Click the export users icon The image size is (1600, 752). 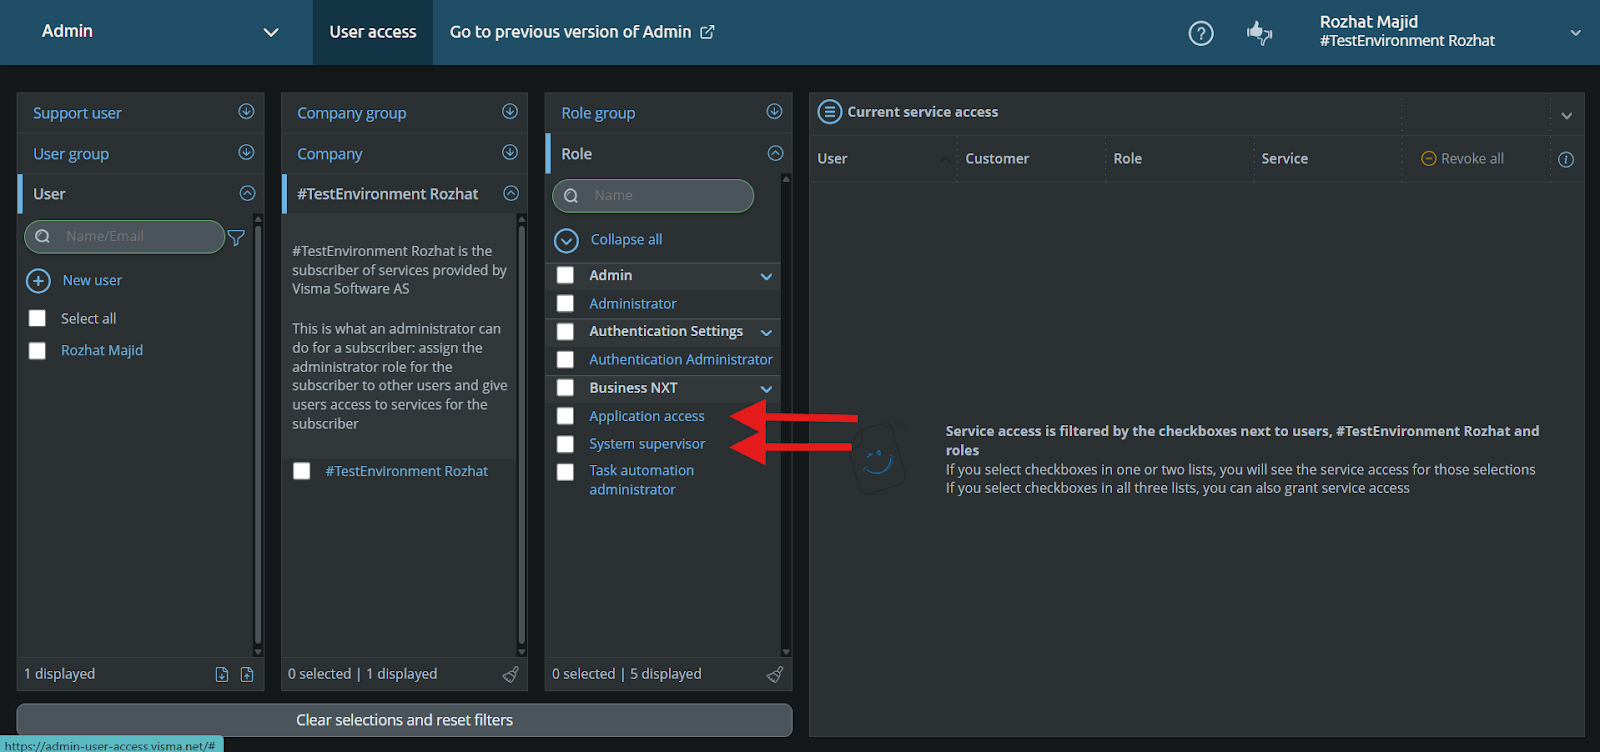(247, 674)
